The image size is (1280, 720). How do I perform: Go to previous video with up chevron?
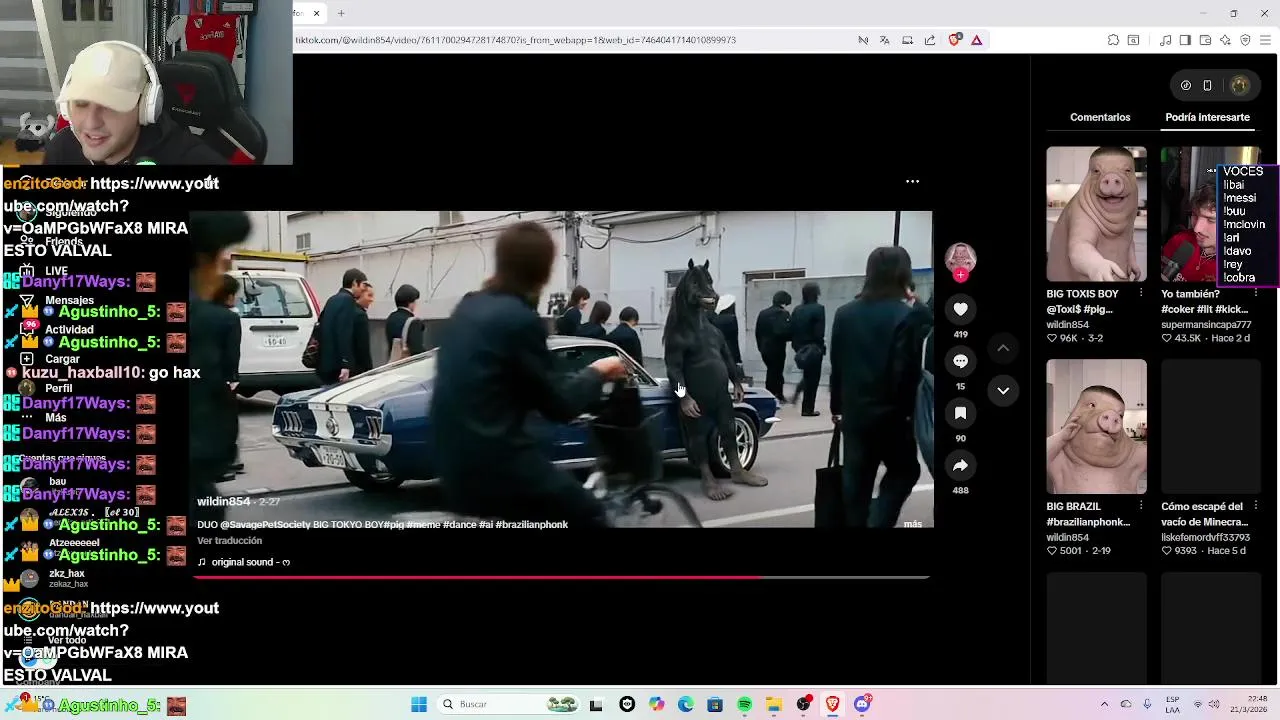[x=1003, y=348]
